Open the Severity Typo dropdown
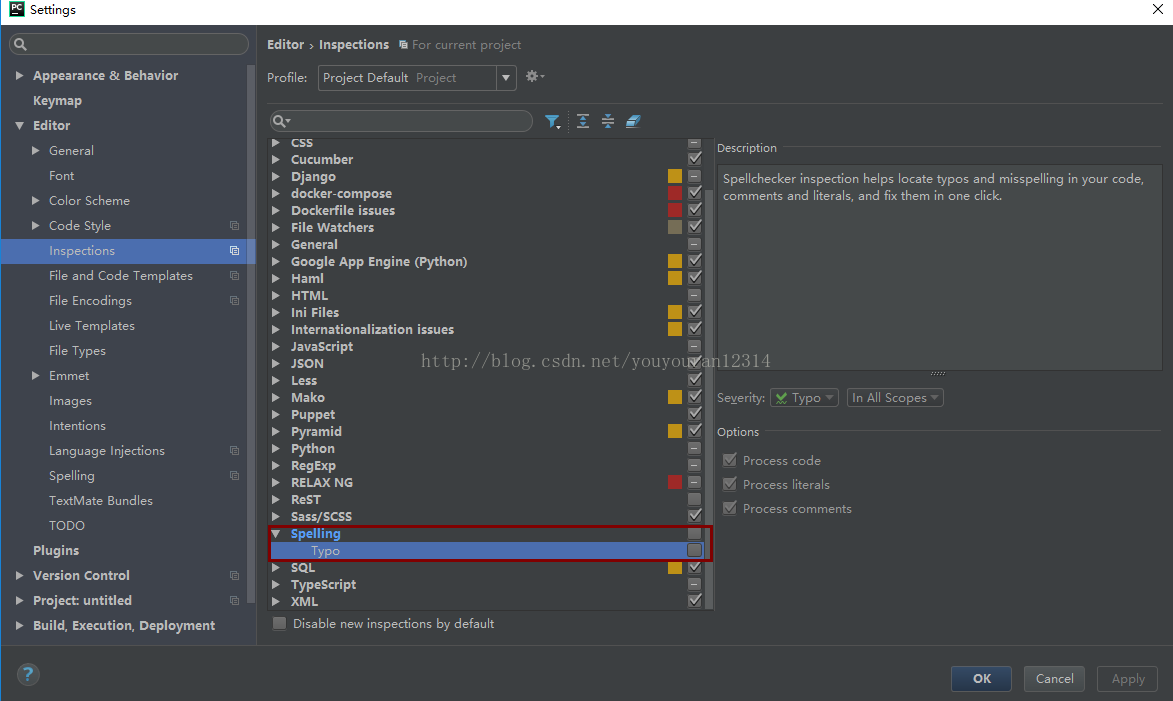The image size is (1173, 701). [804, 398]
